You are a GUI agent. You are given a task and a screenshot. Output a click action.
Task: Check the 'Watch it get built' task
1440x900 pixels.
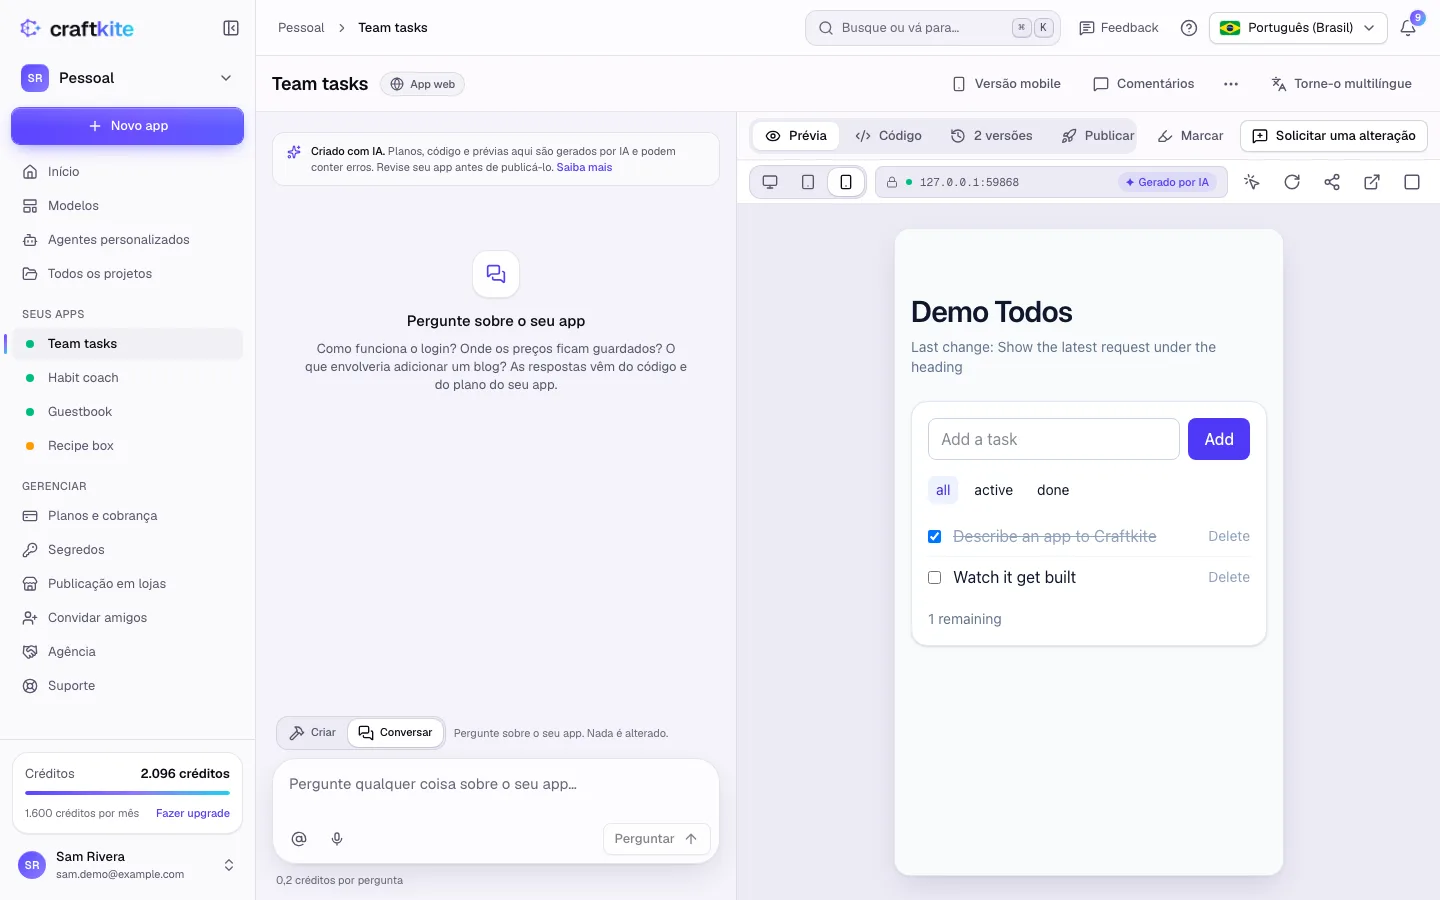click(x=935, y=578)
